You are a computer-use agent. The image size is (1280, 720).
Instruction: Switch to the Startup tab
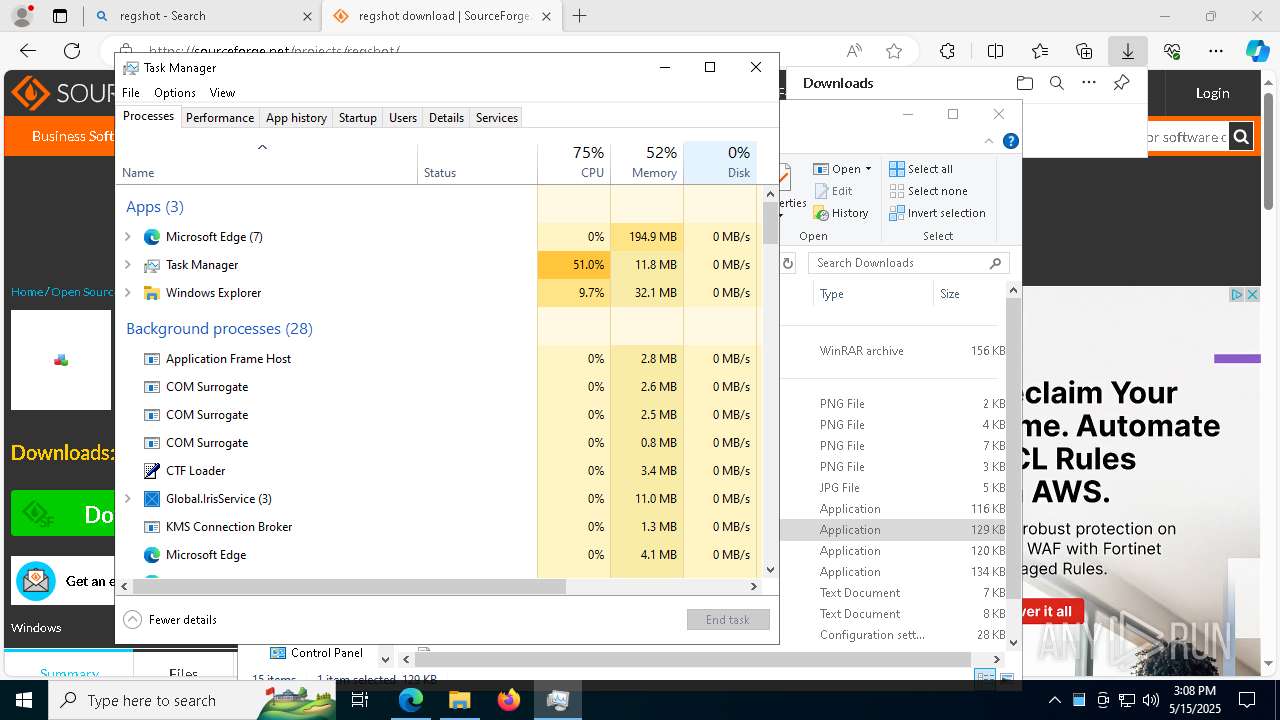pyautogui.click(x=357, y=117)
